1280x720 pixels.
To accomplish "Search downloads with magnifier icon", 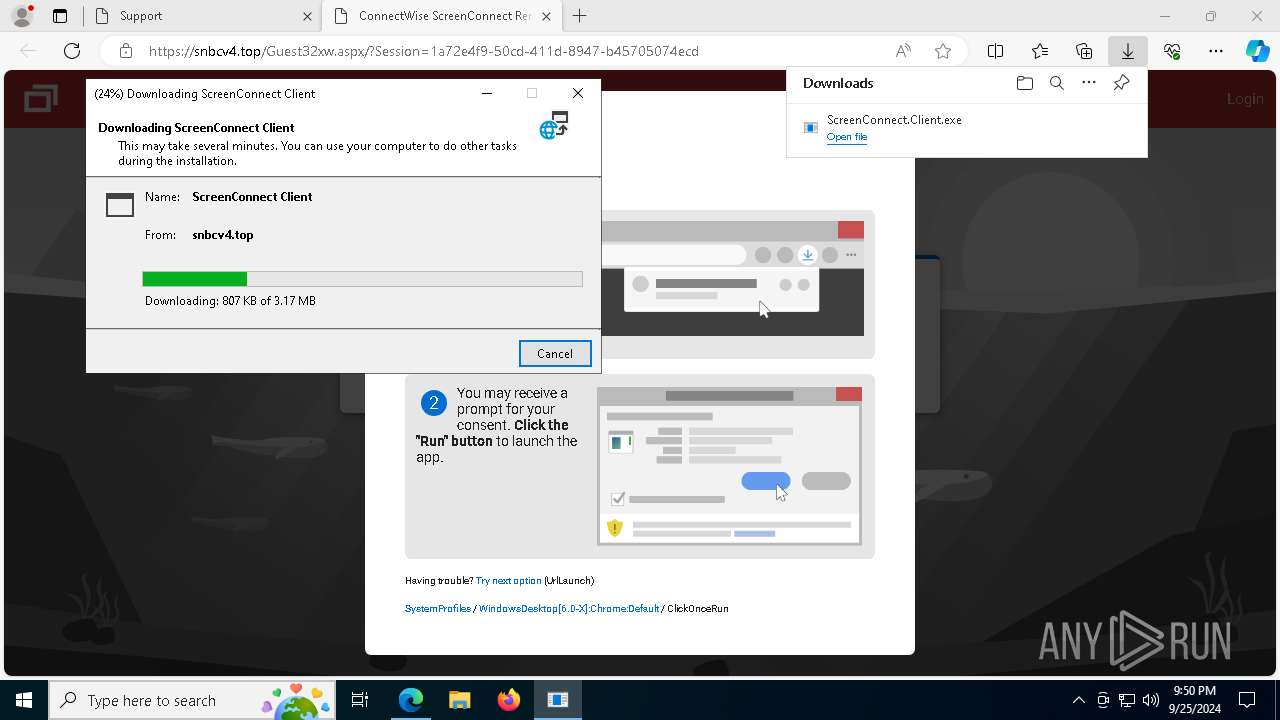I will click(x=1056, y=83).
